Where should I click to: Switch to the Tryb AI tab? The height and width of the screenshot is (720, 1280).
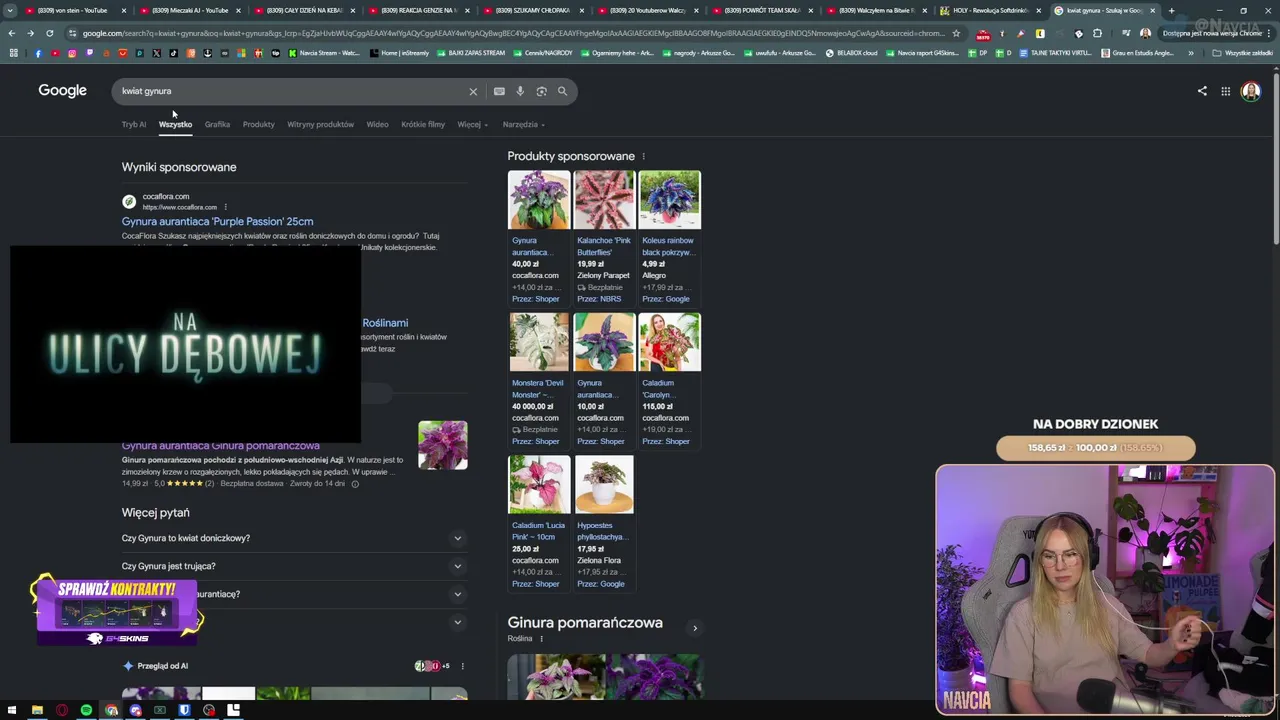(x=134, y=125)
